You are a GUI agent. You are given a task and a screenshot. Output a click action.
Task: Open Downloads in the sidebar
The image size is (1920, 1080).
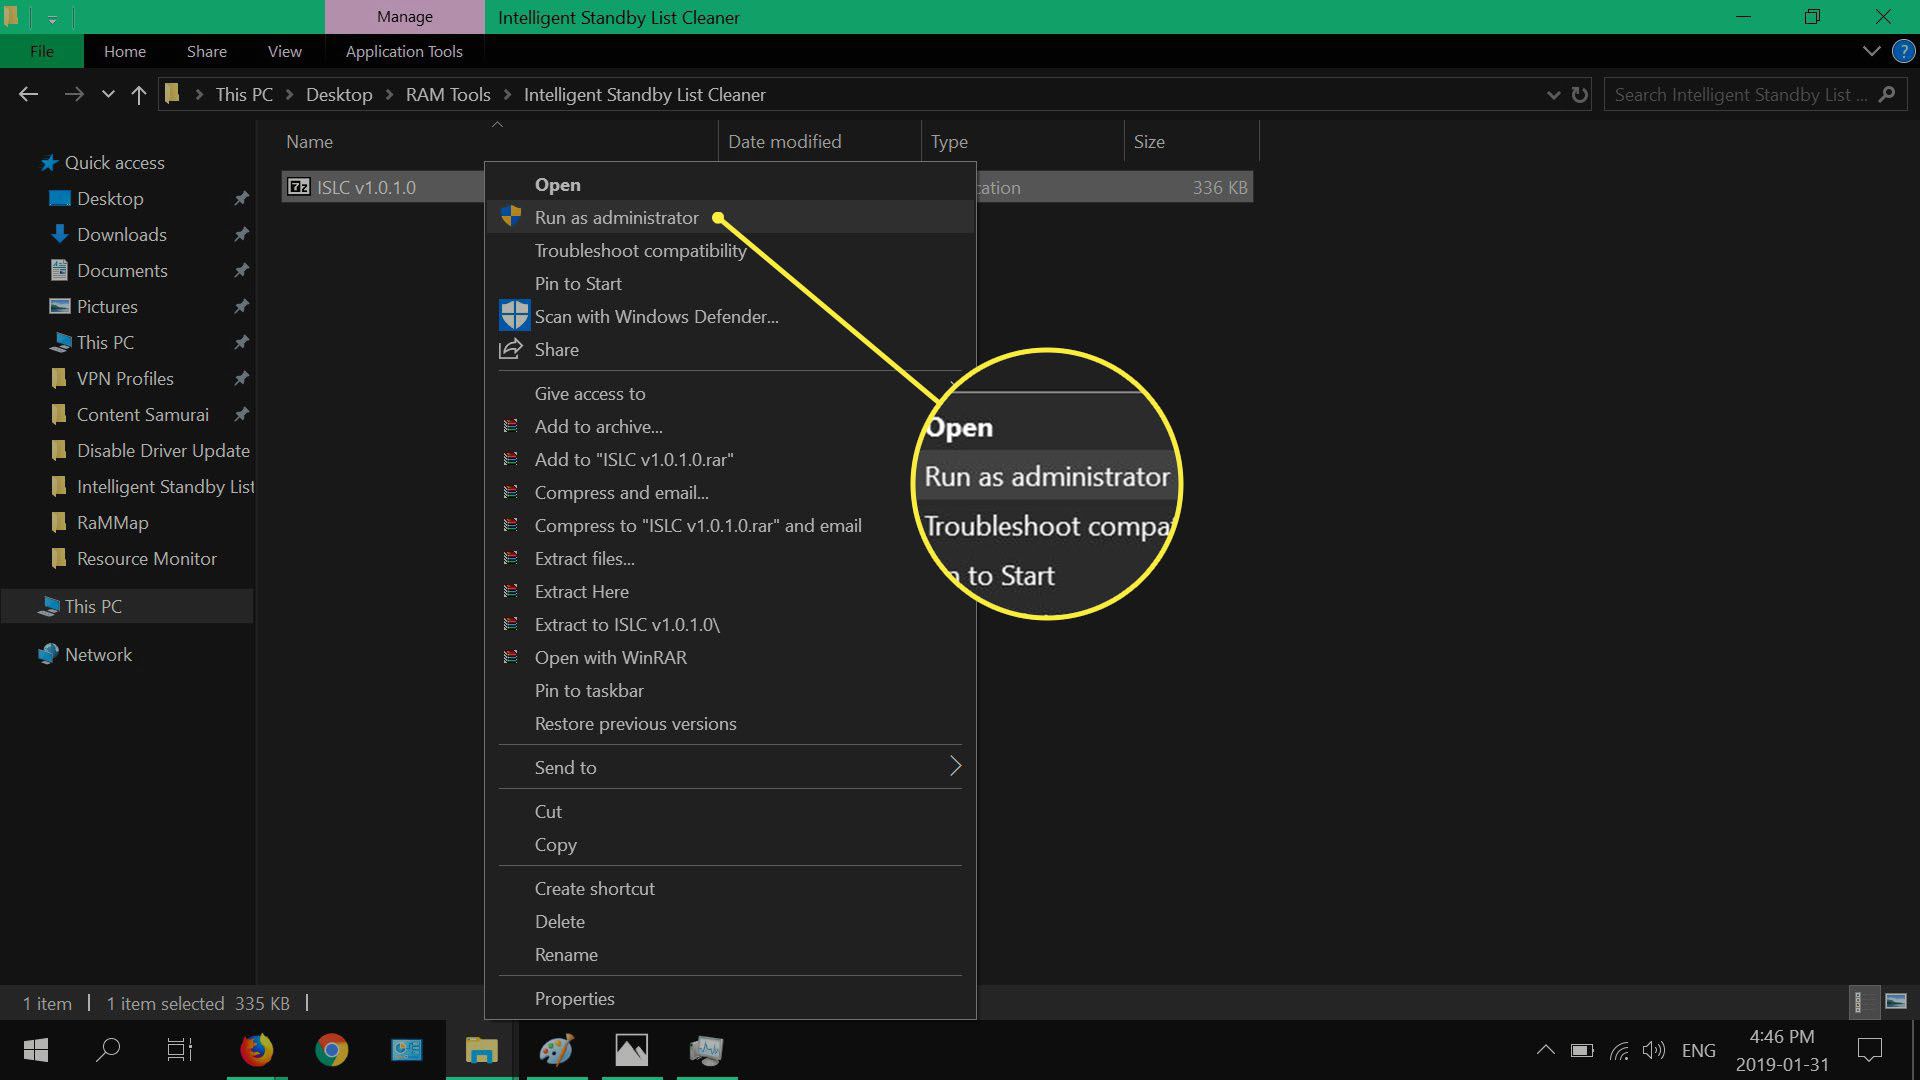click(122, 234)
